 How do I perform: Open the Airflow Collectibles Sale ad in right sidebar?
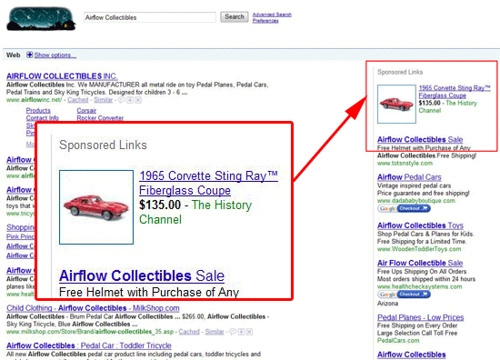[420, 139]
